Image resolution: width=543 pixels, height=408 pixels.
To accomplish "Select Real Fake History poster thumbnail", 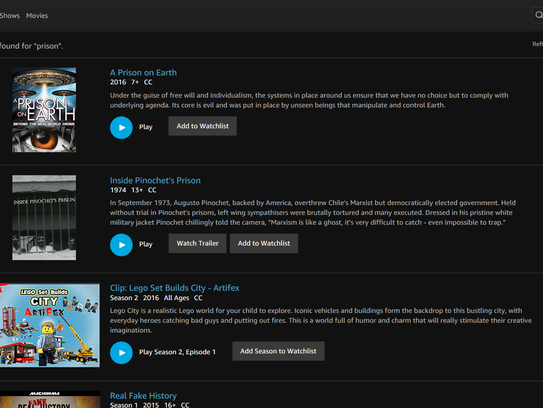I will tap(50, 400).
